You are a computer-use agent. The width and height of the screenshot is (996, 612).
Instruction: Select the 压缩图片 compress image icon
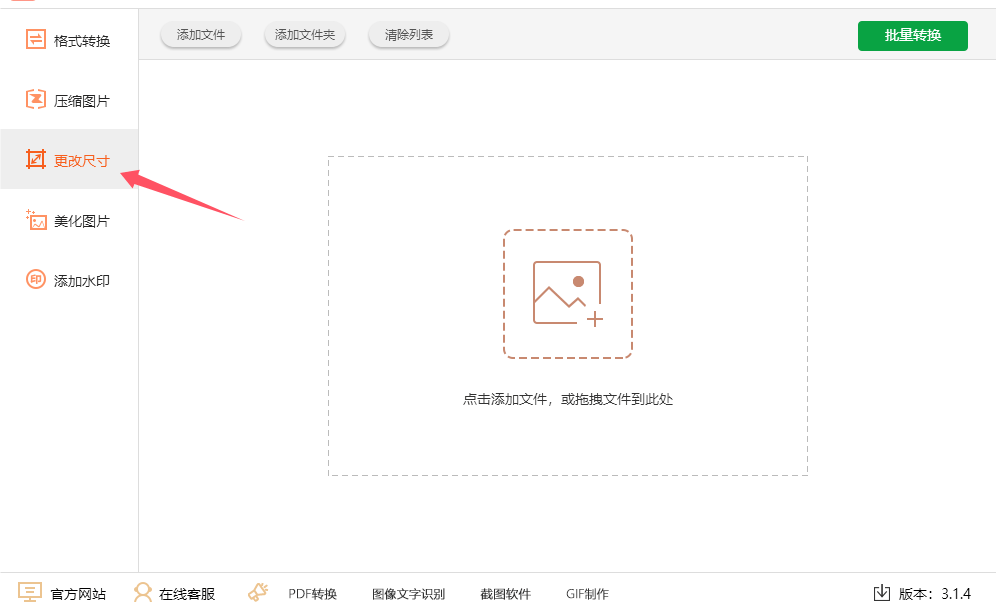[36, 100]
